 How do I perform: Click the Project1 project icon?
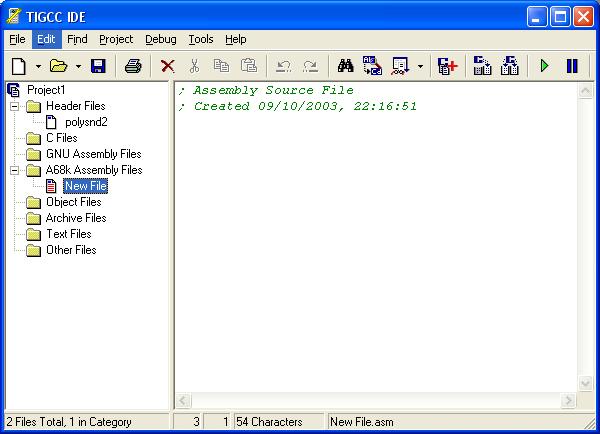click(x=14, y=90)
